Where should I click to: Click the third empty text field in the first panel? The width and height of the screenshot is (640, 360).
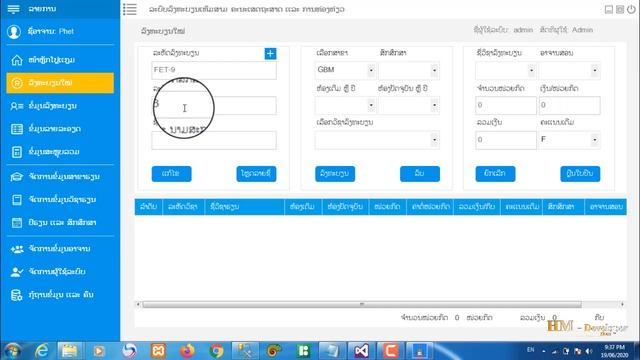click(214, 140)
